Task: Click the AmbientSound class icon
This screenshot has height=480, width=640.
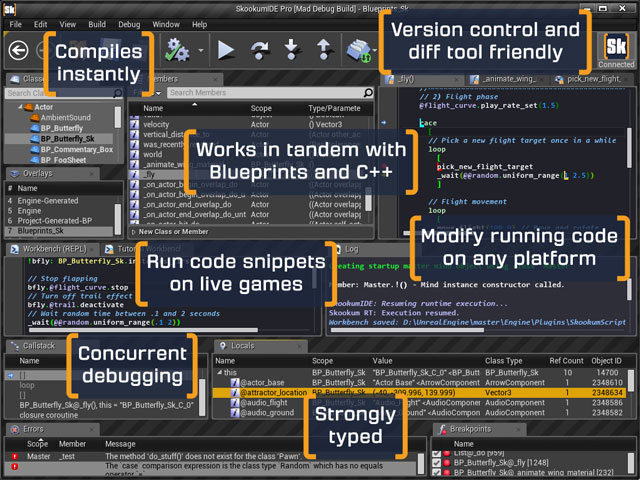Action: click(x=35, y=118)
